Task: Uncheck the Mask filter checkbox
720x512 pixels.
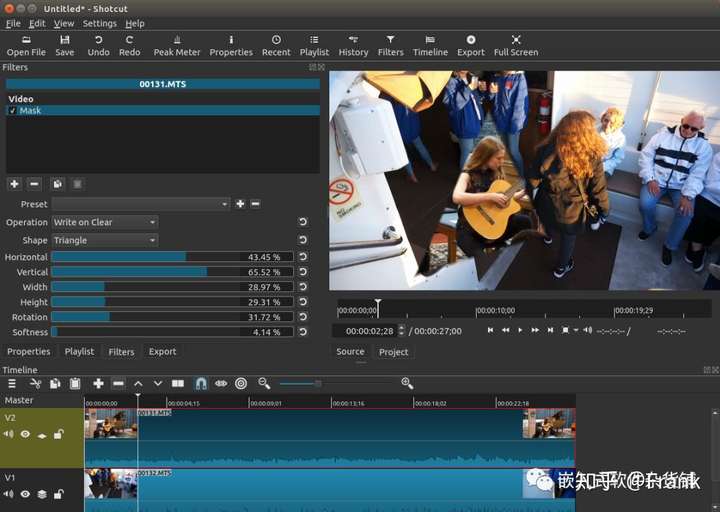Action: tap(12, 111)
